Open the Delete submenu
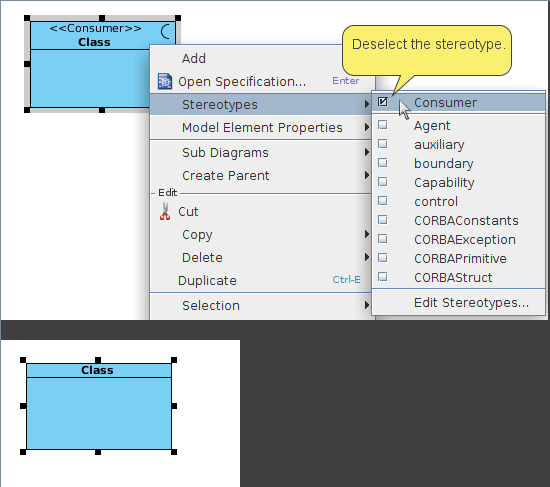This screenshot has height=487, width=550. pyautogui.click(x=262, y=257)
